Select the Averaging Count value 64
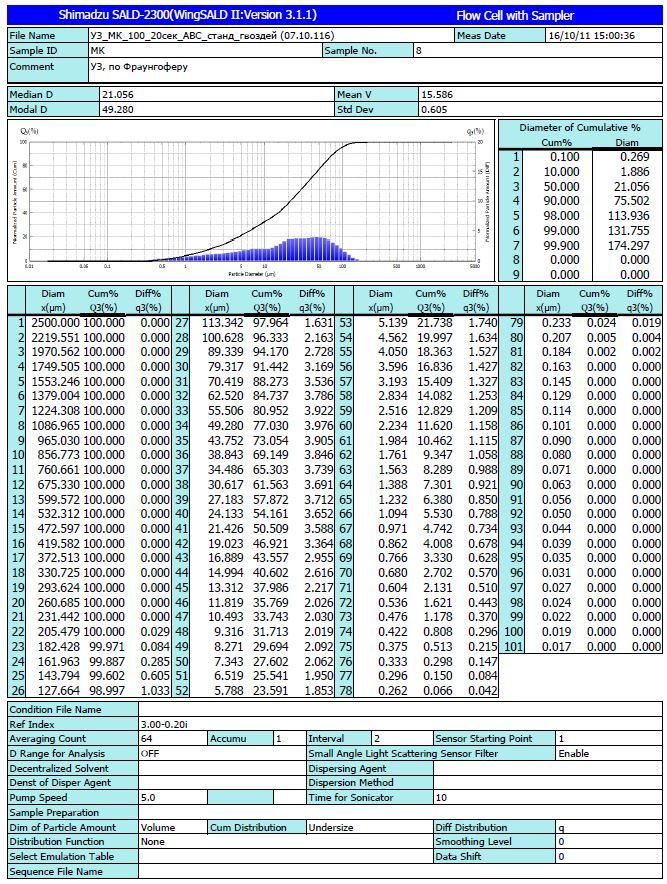The image size is (667, 884). (x=147, y=739)
